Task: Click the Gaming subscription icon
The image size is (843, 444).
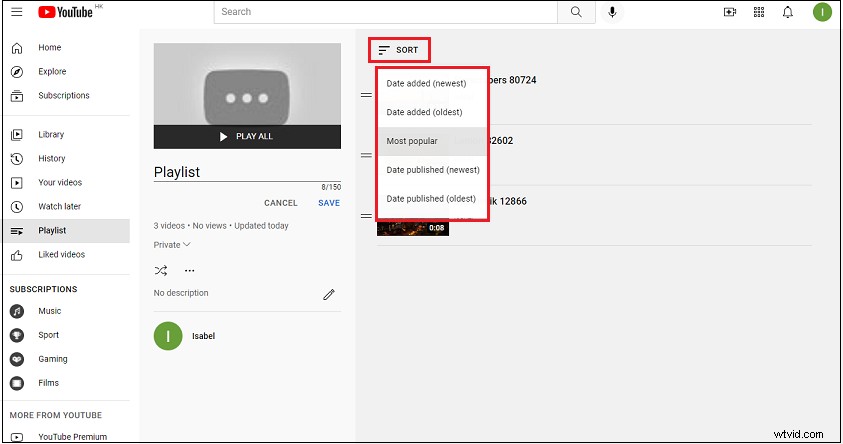Action: pyautogui.click(x=17, y=359)
